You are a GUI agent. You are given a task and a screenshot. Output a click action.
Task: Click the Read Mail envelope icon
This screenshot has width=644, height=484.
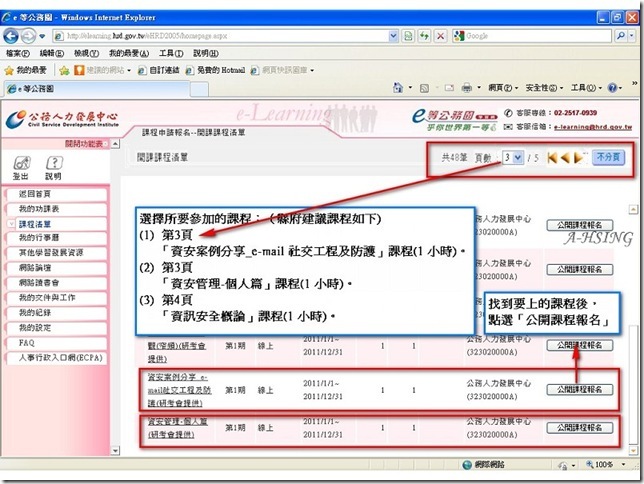(449, 88)
